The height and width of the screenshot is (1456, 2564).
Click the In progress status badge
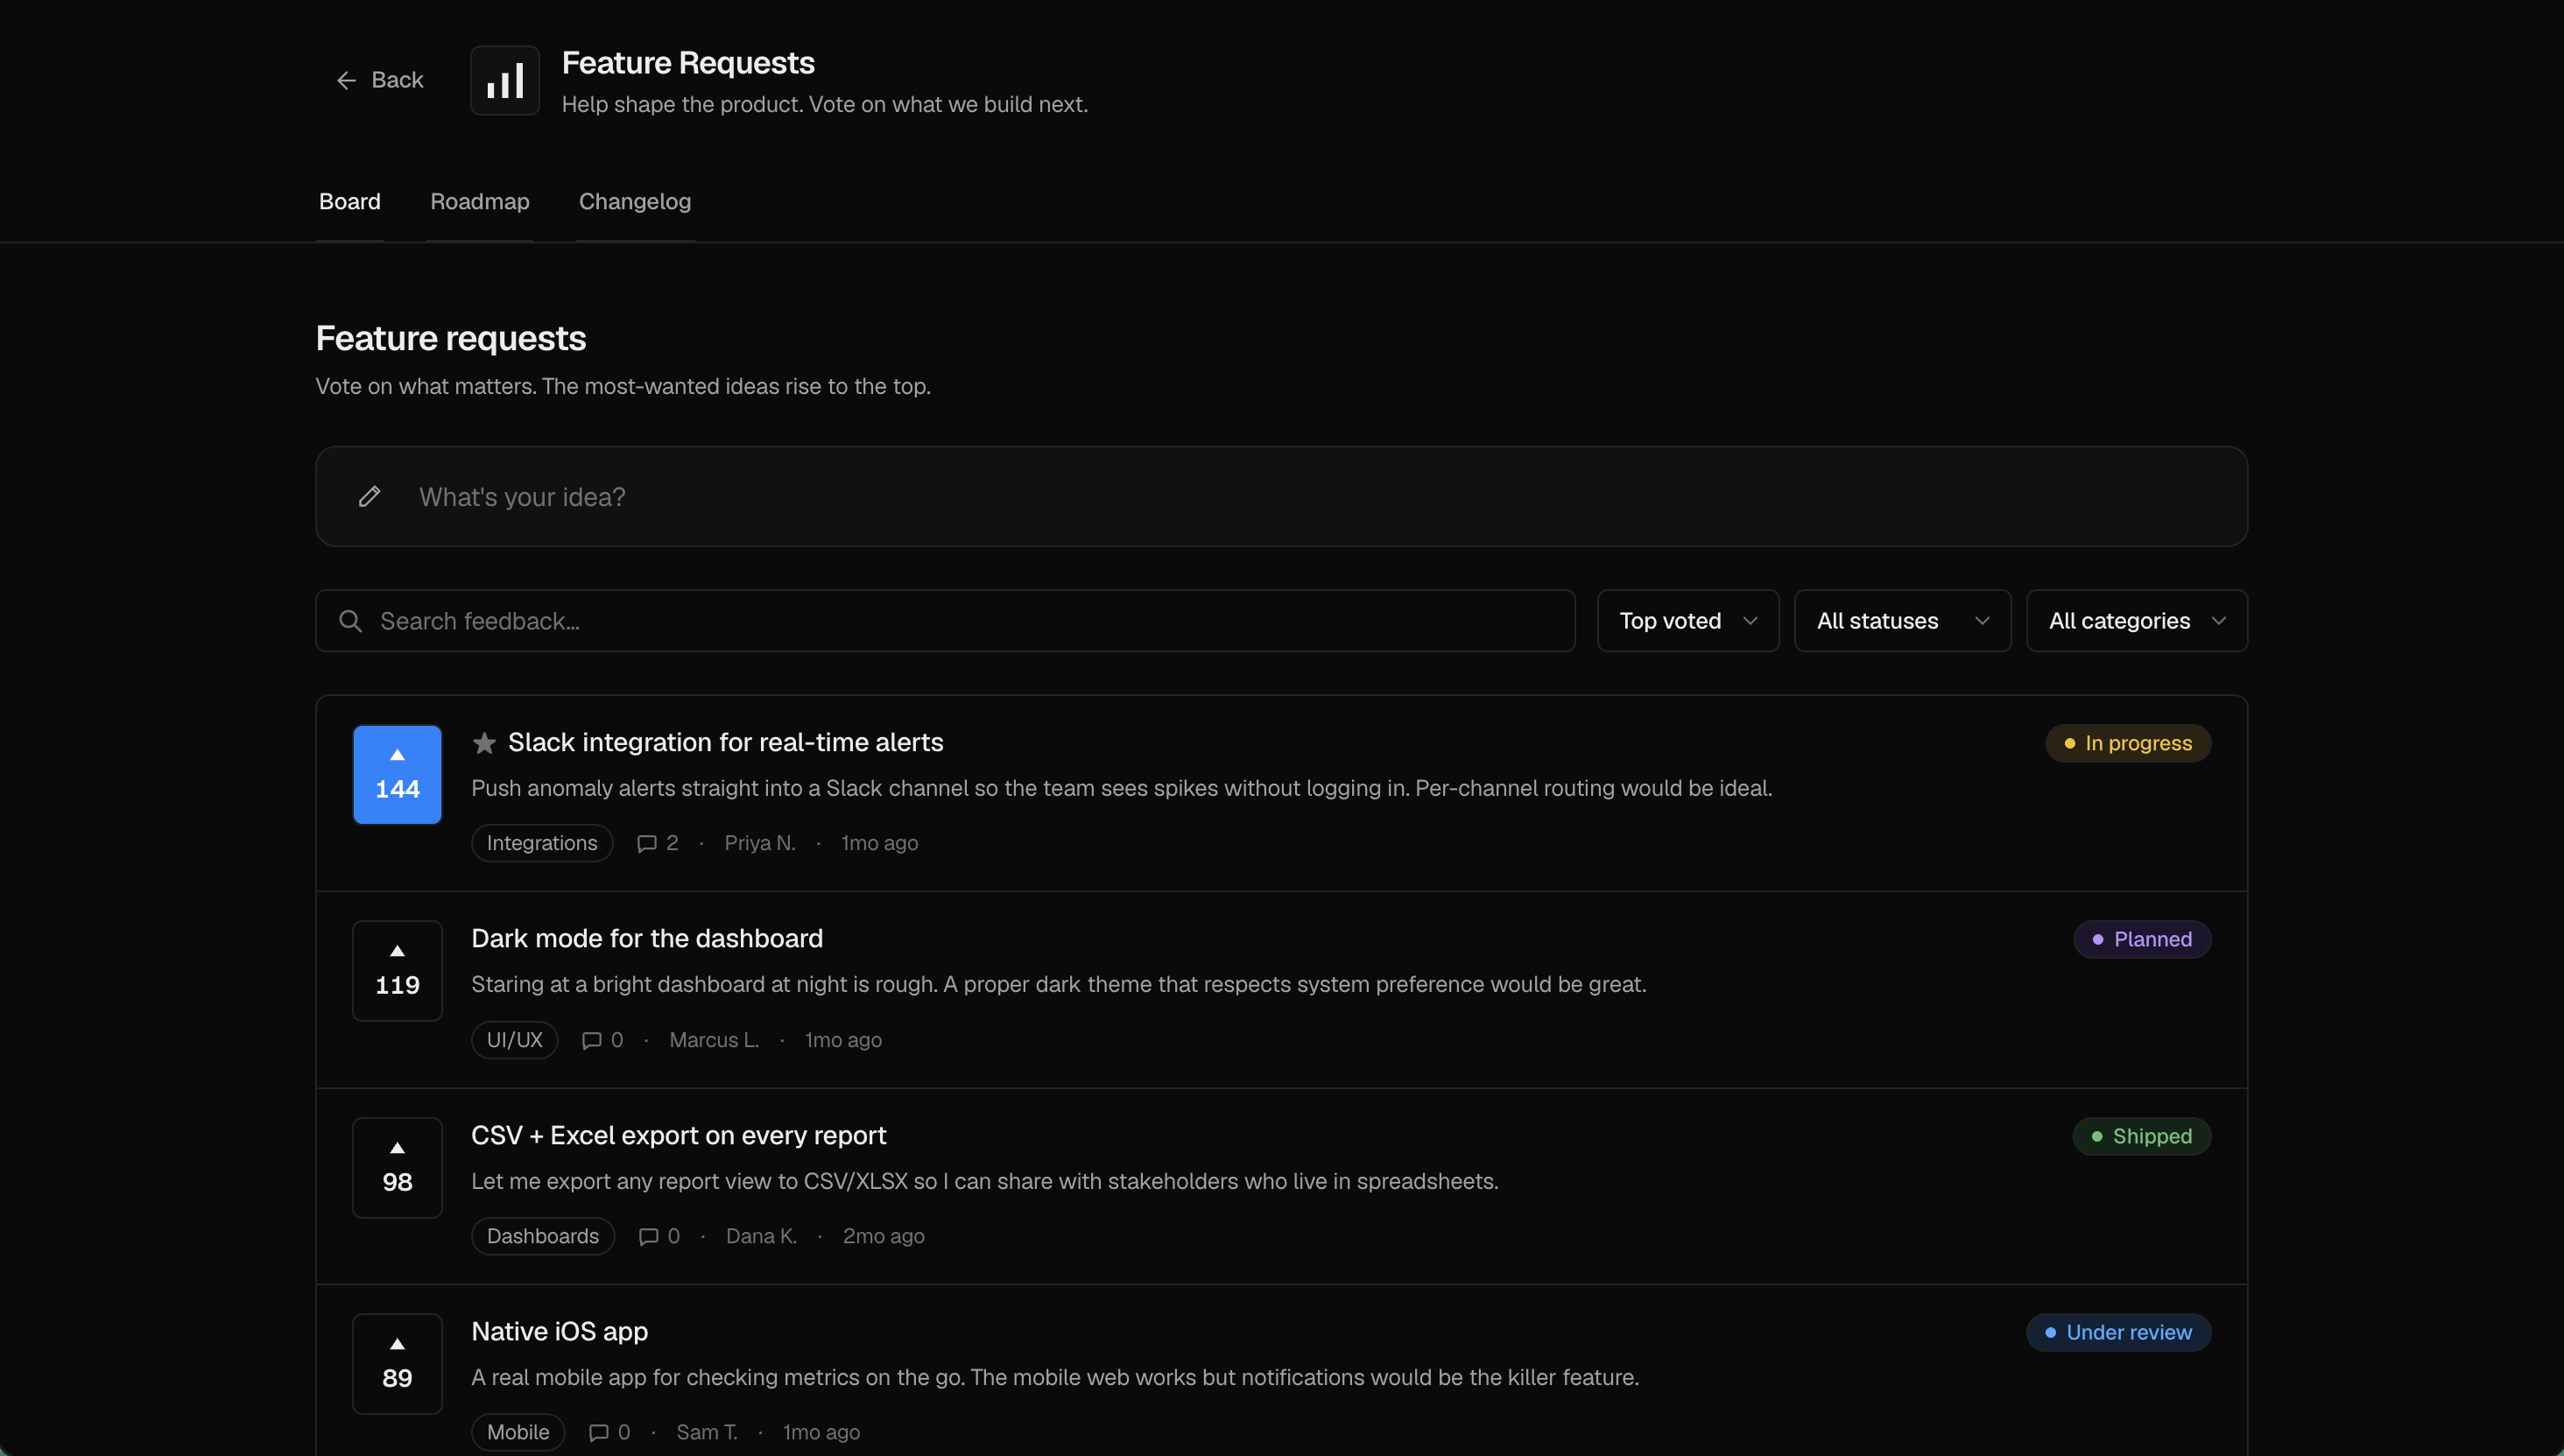(x=2128, y=743)
